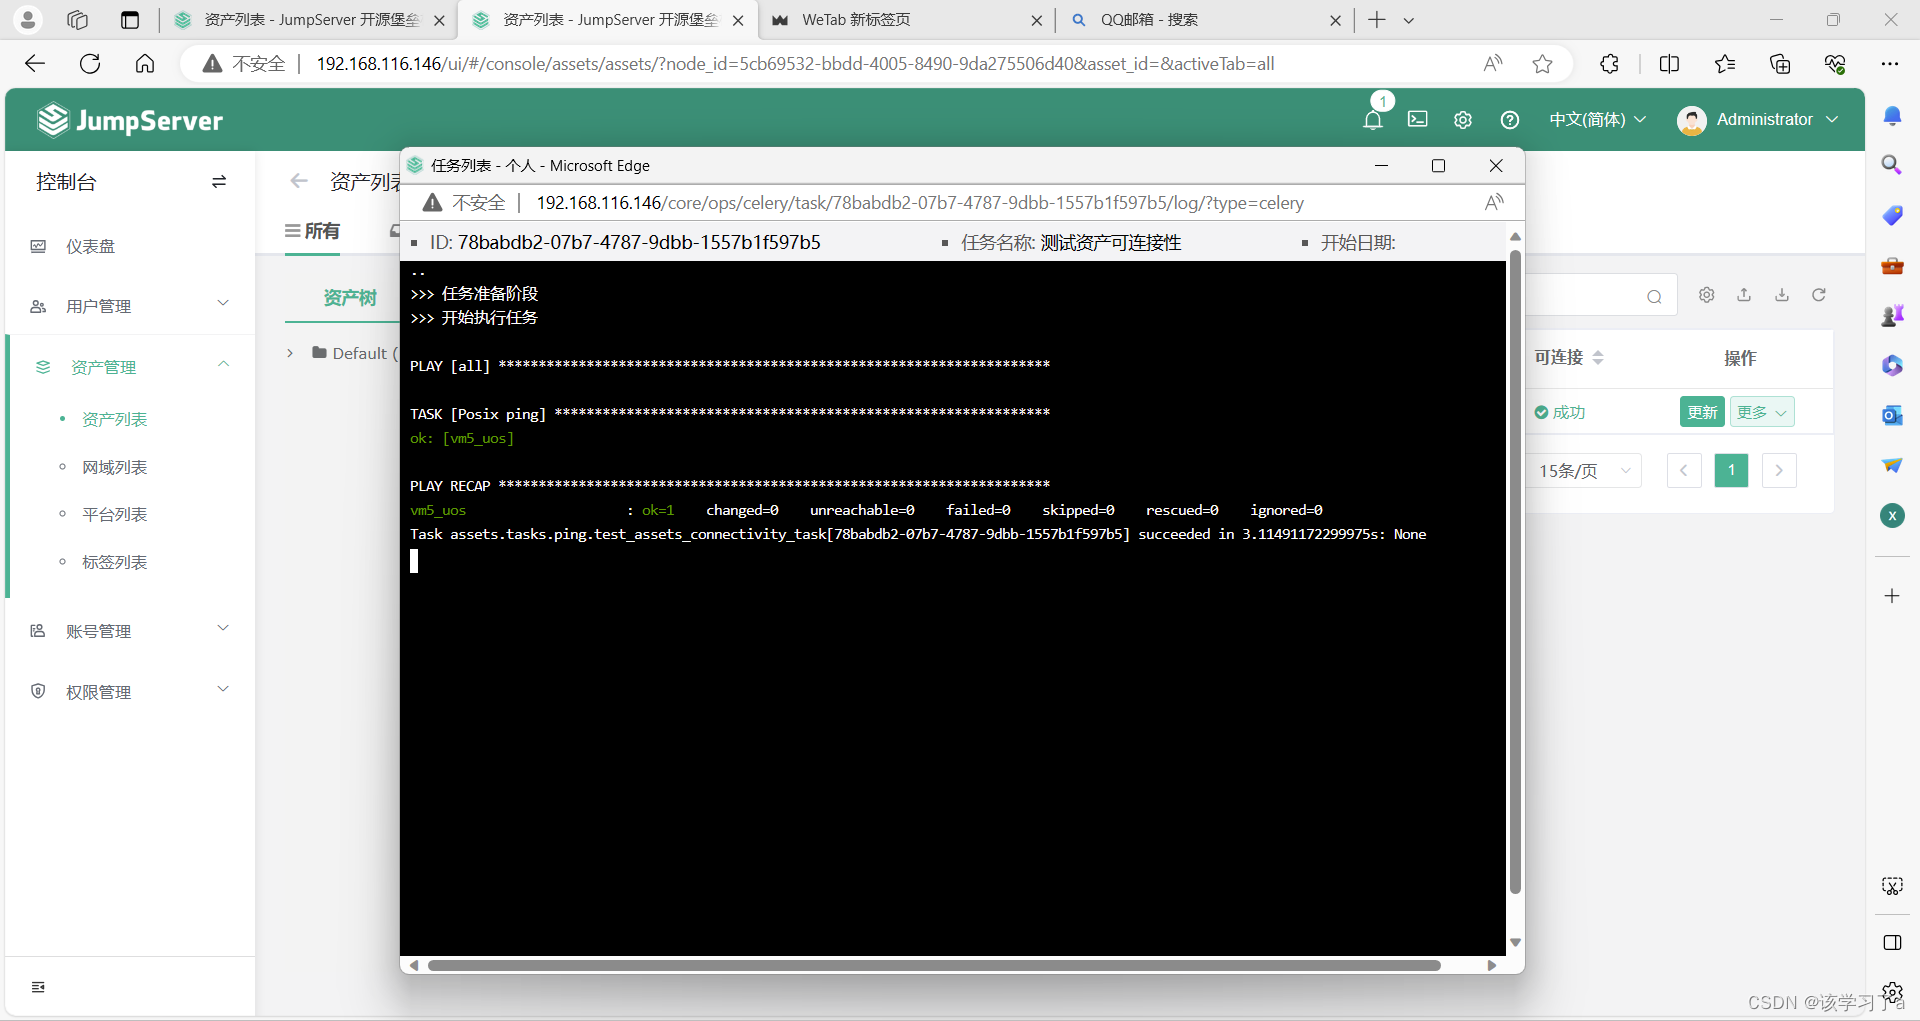Open a new browser tab
Image resolution: width=1920 pixels, height=1021 pixels.
click(x=1377, y=20)
